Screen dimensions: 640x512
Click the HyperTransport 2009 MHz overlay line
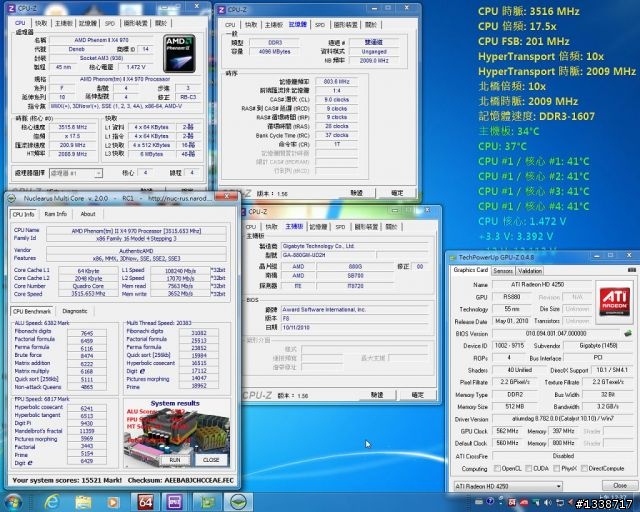(x=557, y=71)
